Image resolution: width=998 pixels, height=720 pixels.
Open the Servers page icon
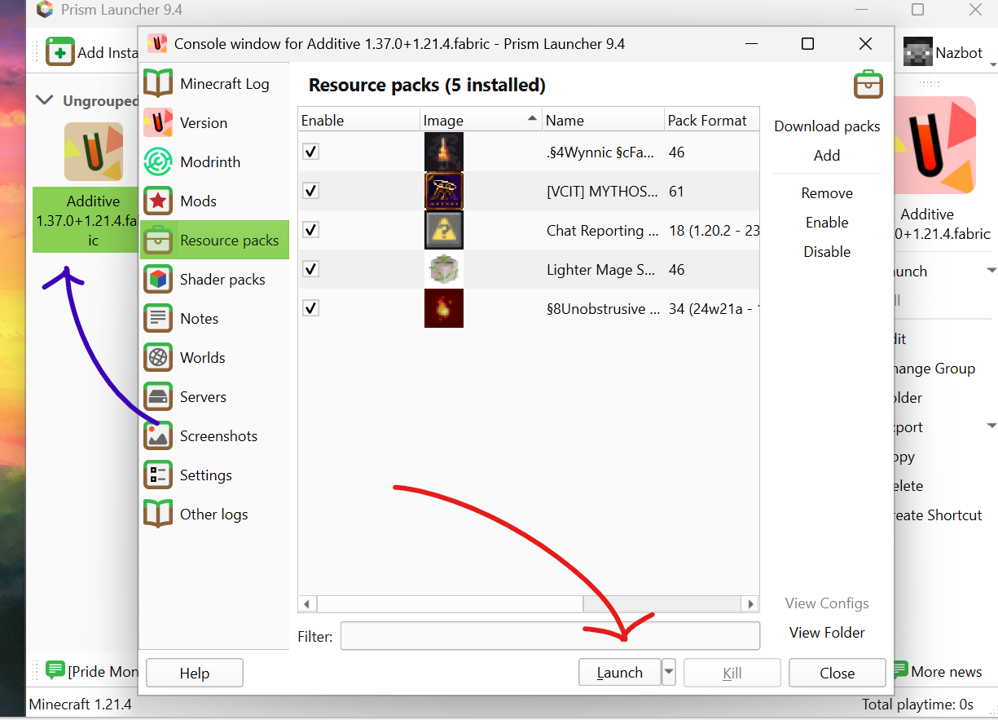click(158, 397)
